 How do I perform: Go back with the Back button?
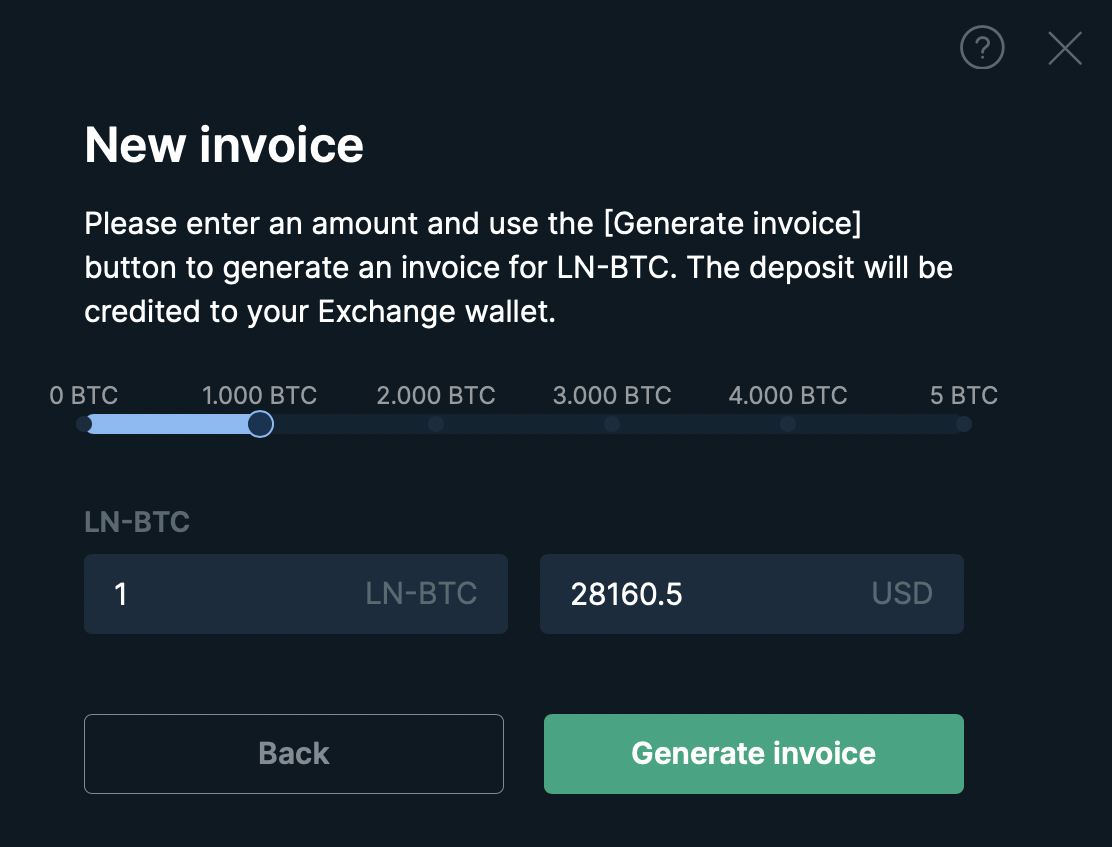tap(294, 753)
